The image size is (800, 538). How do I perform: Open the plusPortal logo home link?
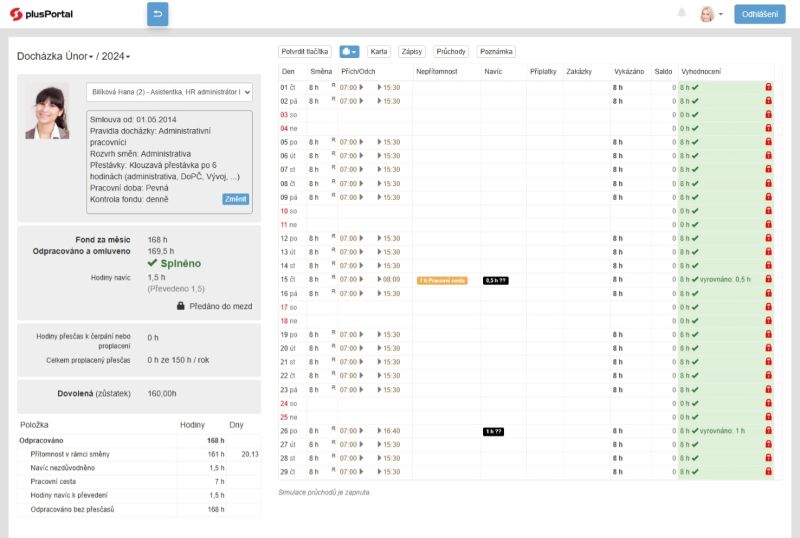tap(41, 14)
